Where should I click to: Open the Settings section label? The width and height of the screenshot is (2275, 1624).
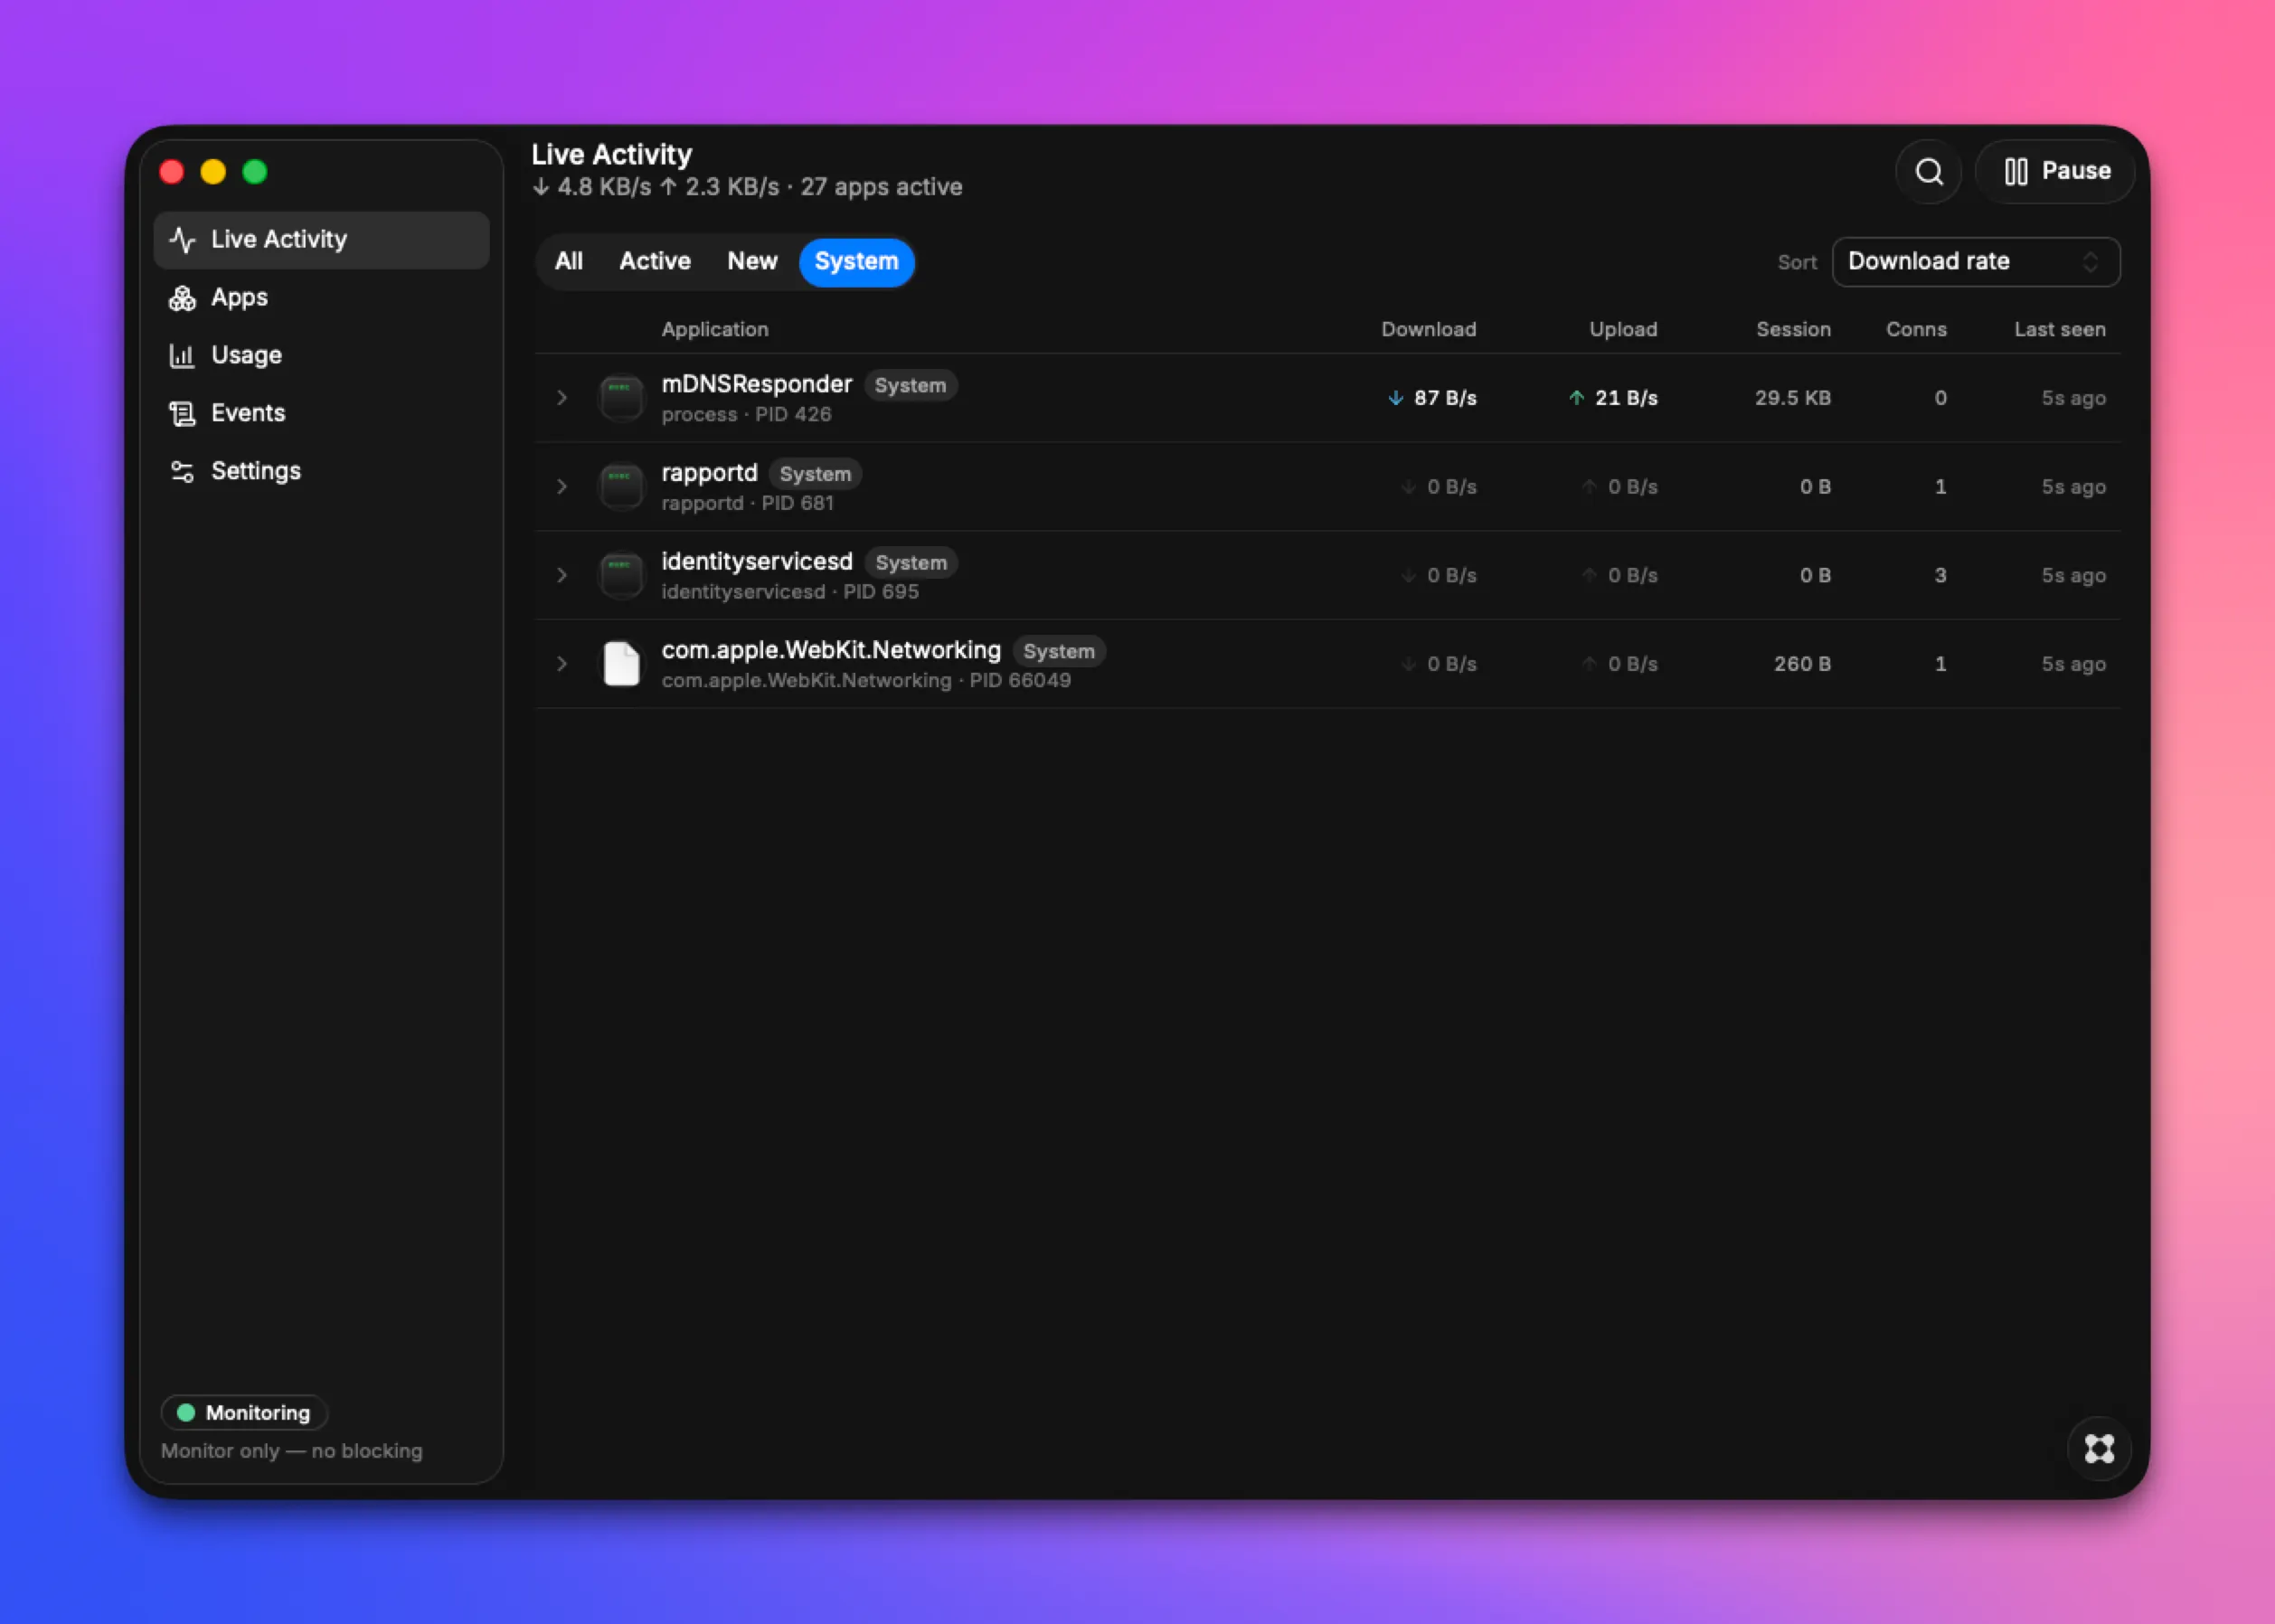pos(256,472)
